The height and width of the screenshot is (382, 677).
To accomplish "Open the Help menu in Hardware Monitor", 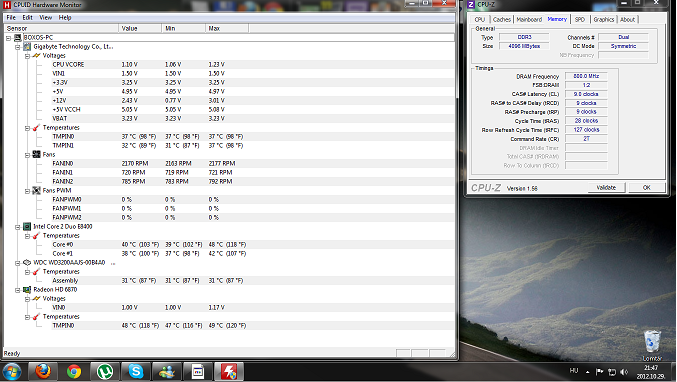I will tap(65, 18).
